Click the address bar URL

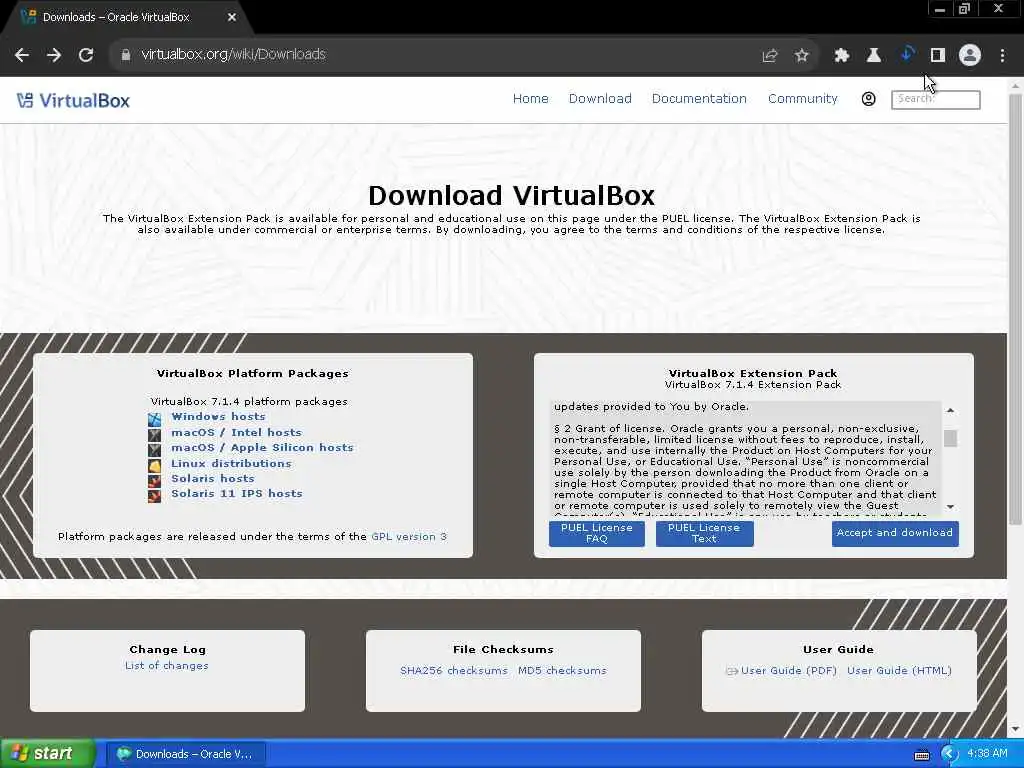(233, 55)
